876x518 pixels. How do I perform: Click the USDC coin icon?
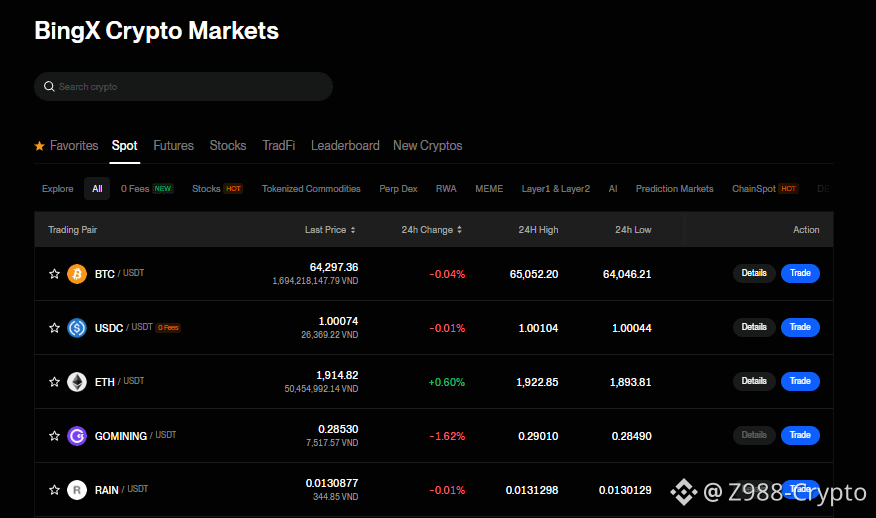(77, 328)
